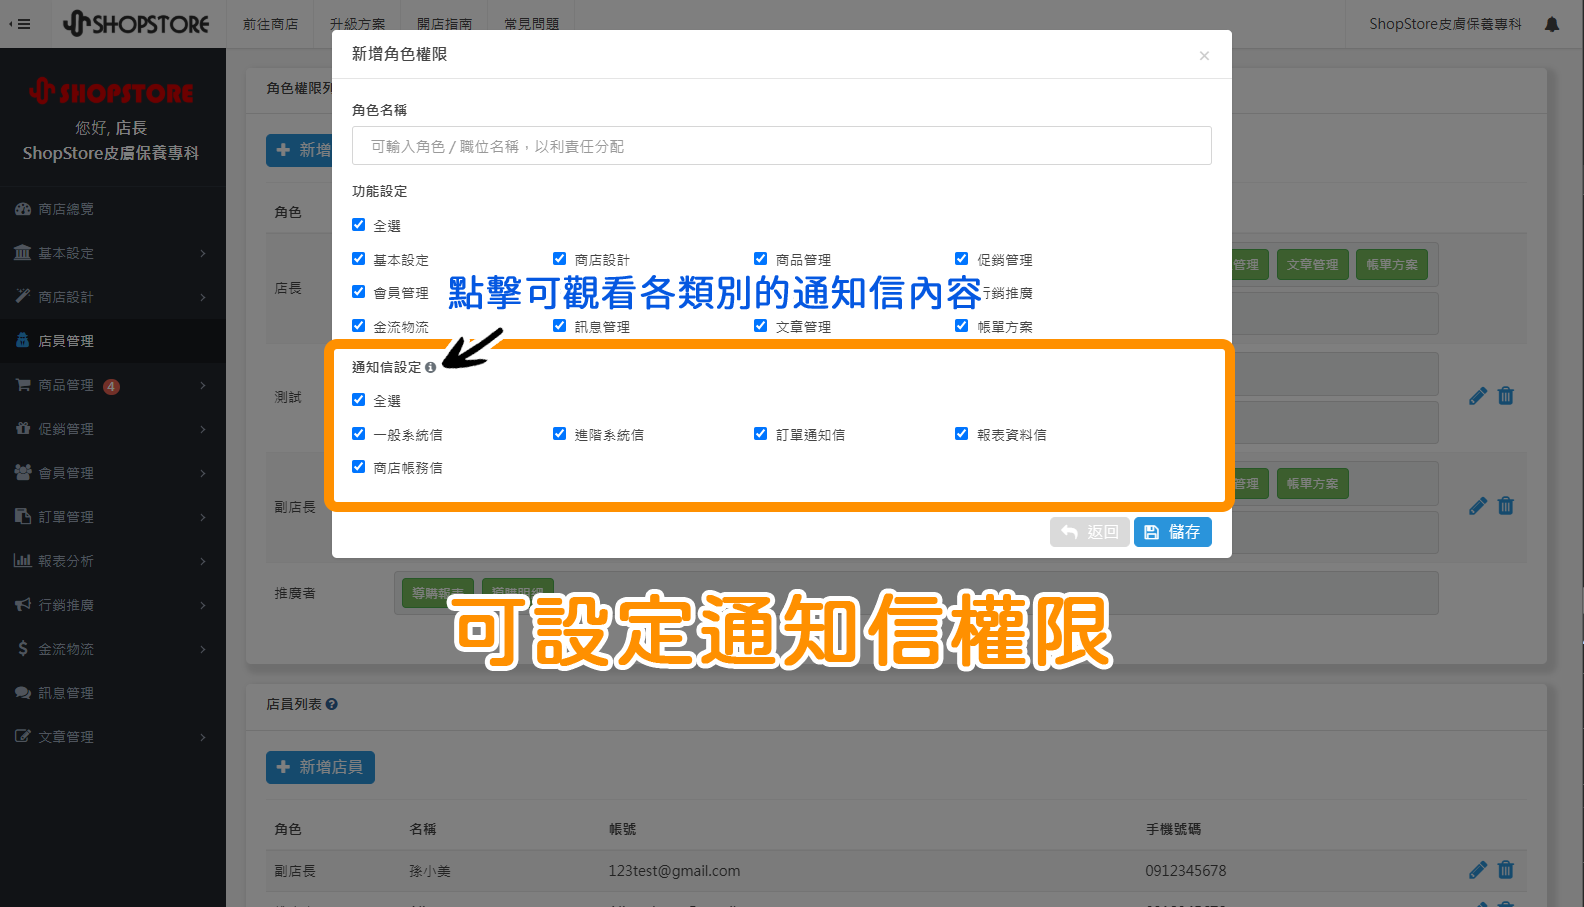Open 常見問題 in top navigation

pos(531,24)
